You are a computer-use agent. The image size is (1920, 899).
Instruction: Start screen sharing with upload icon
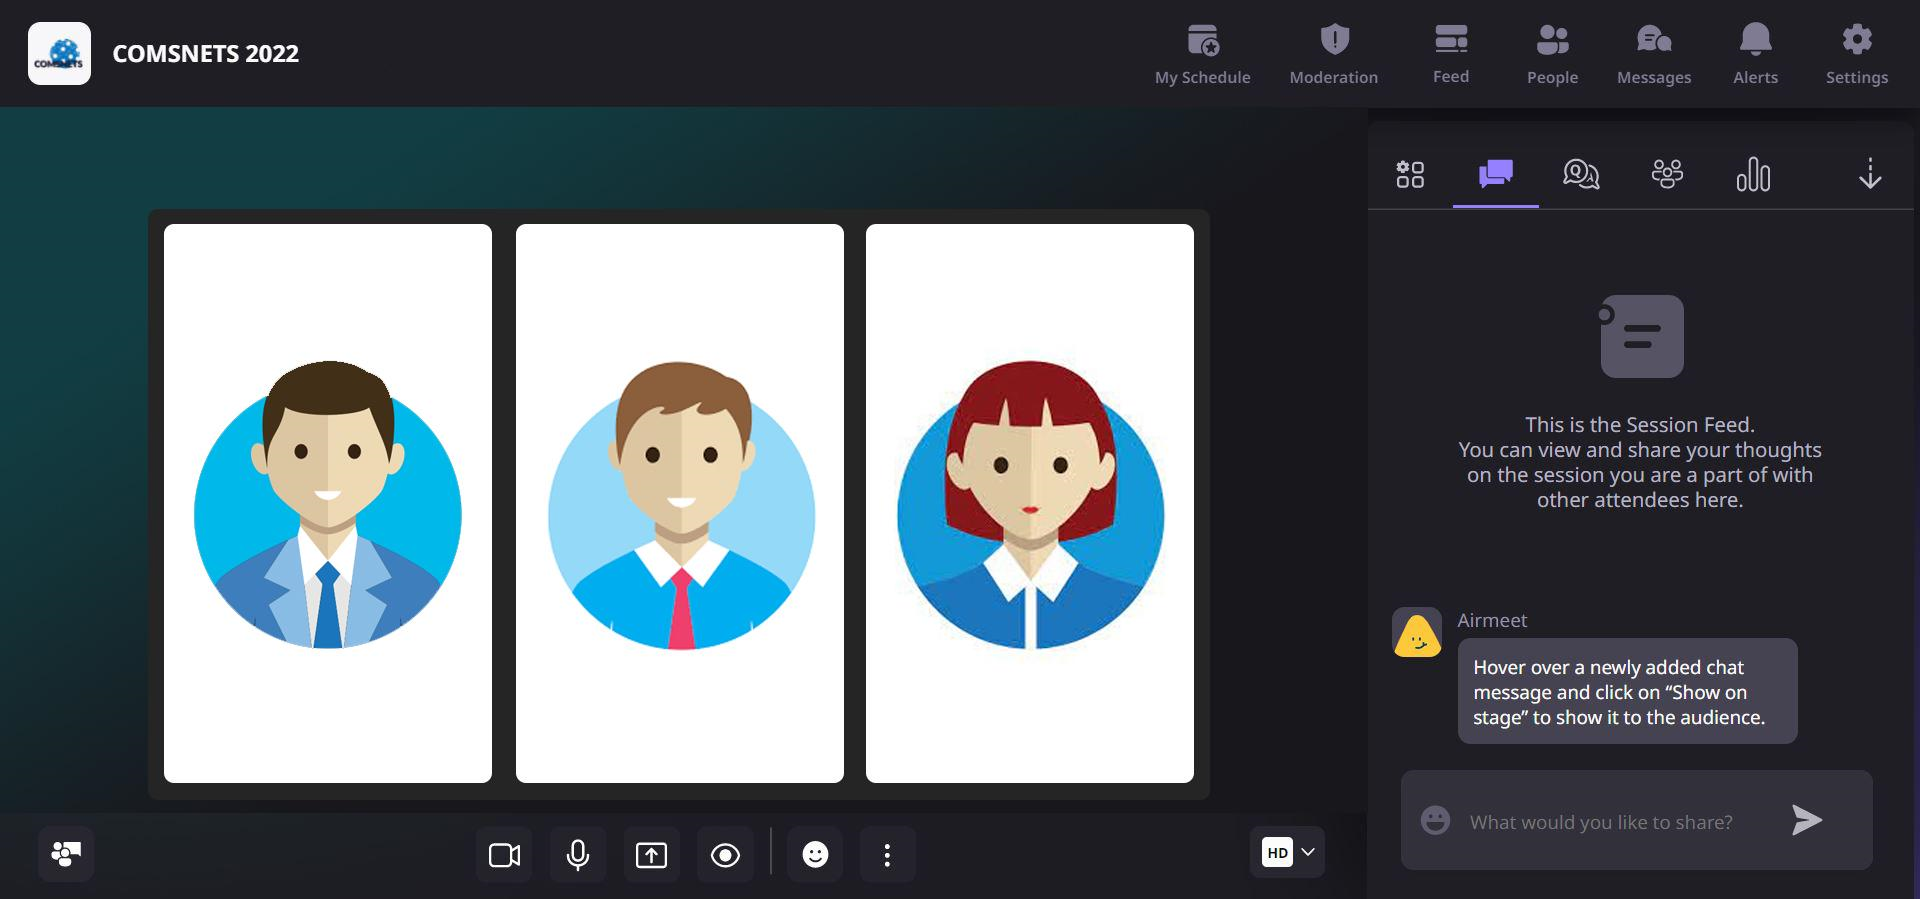(x=652, y=854)
